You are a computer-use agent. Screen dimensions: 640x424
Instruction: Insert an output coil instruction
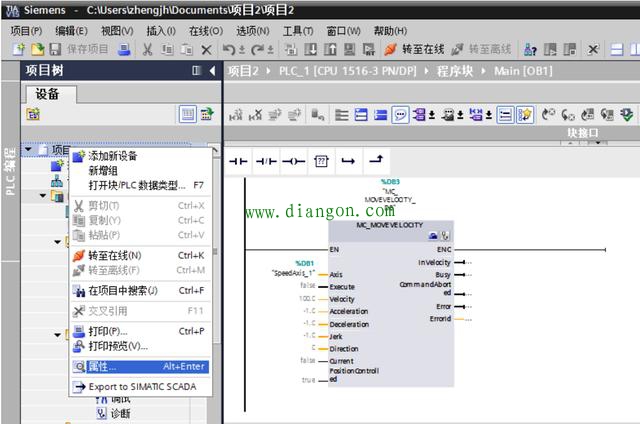[293, 160]
